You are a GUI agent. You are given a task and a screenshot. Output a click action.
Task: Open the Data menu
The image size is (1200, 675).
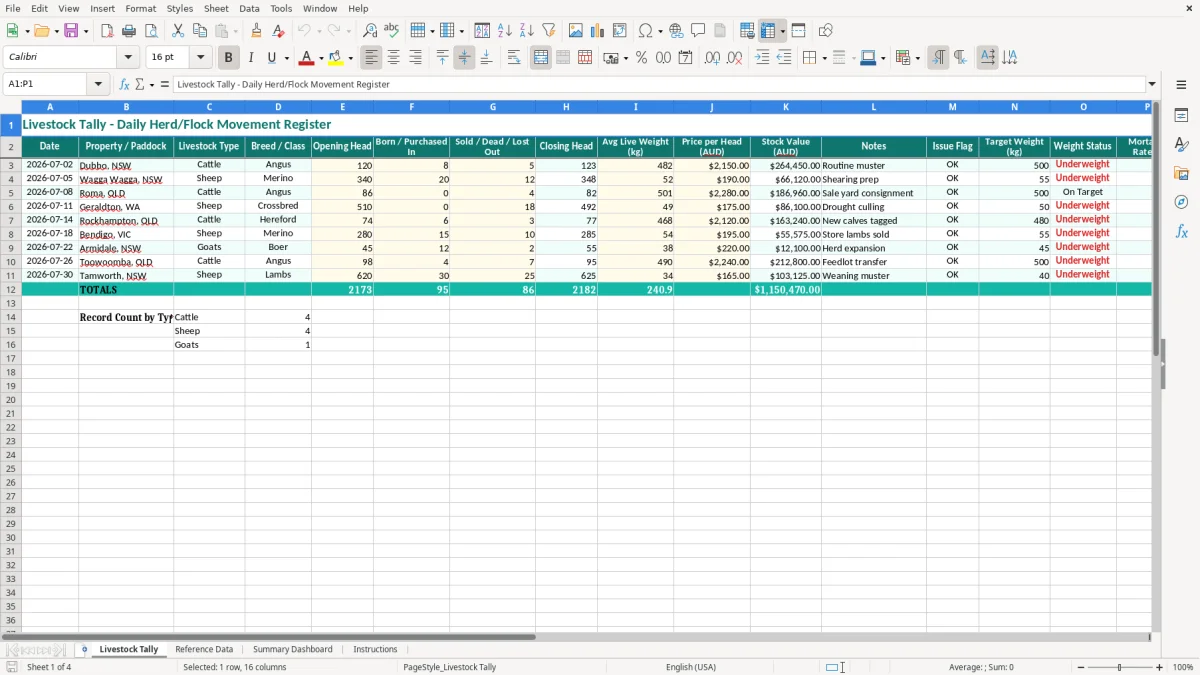[x=249, y=8]
